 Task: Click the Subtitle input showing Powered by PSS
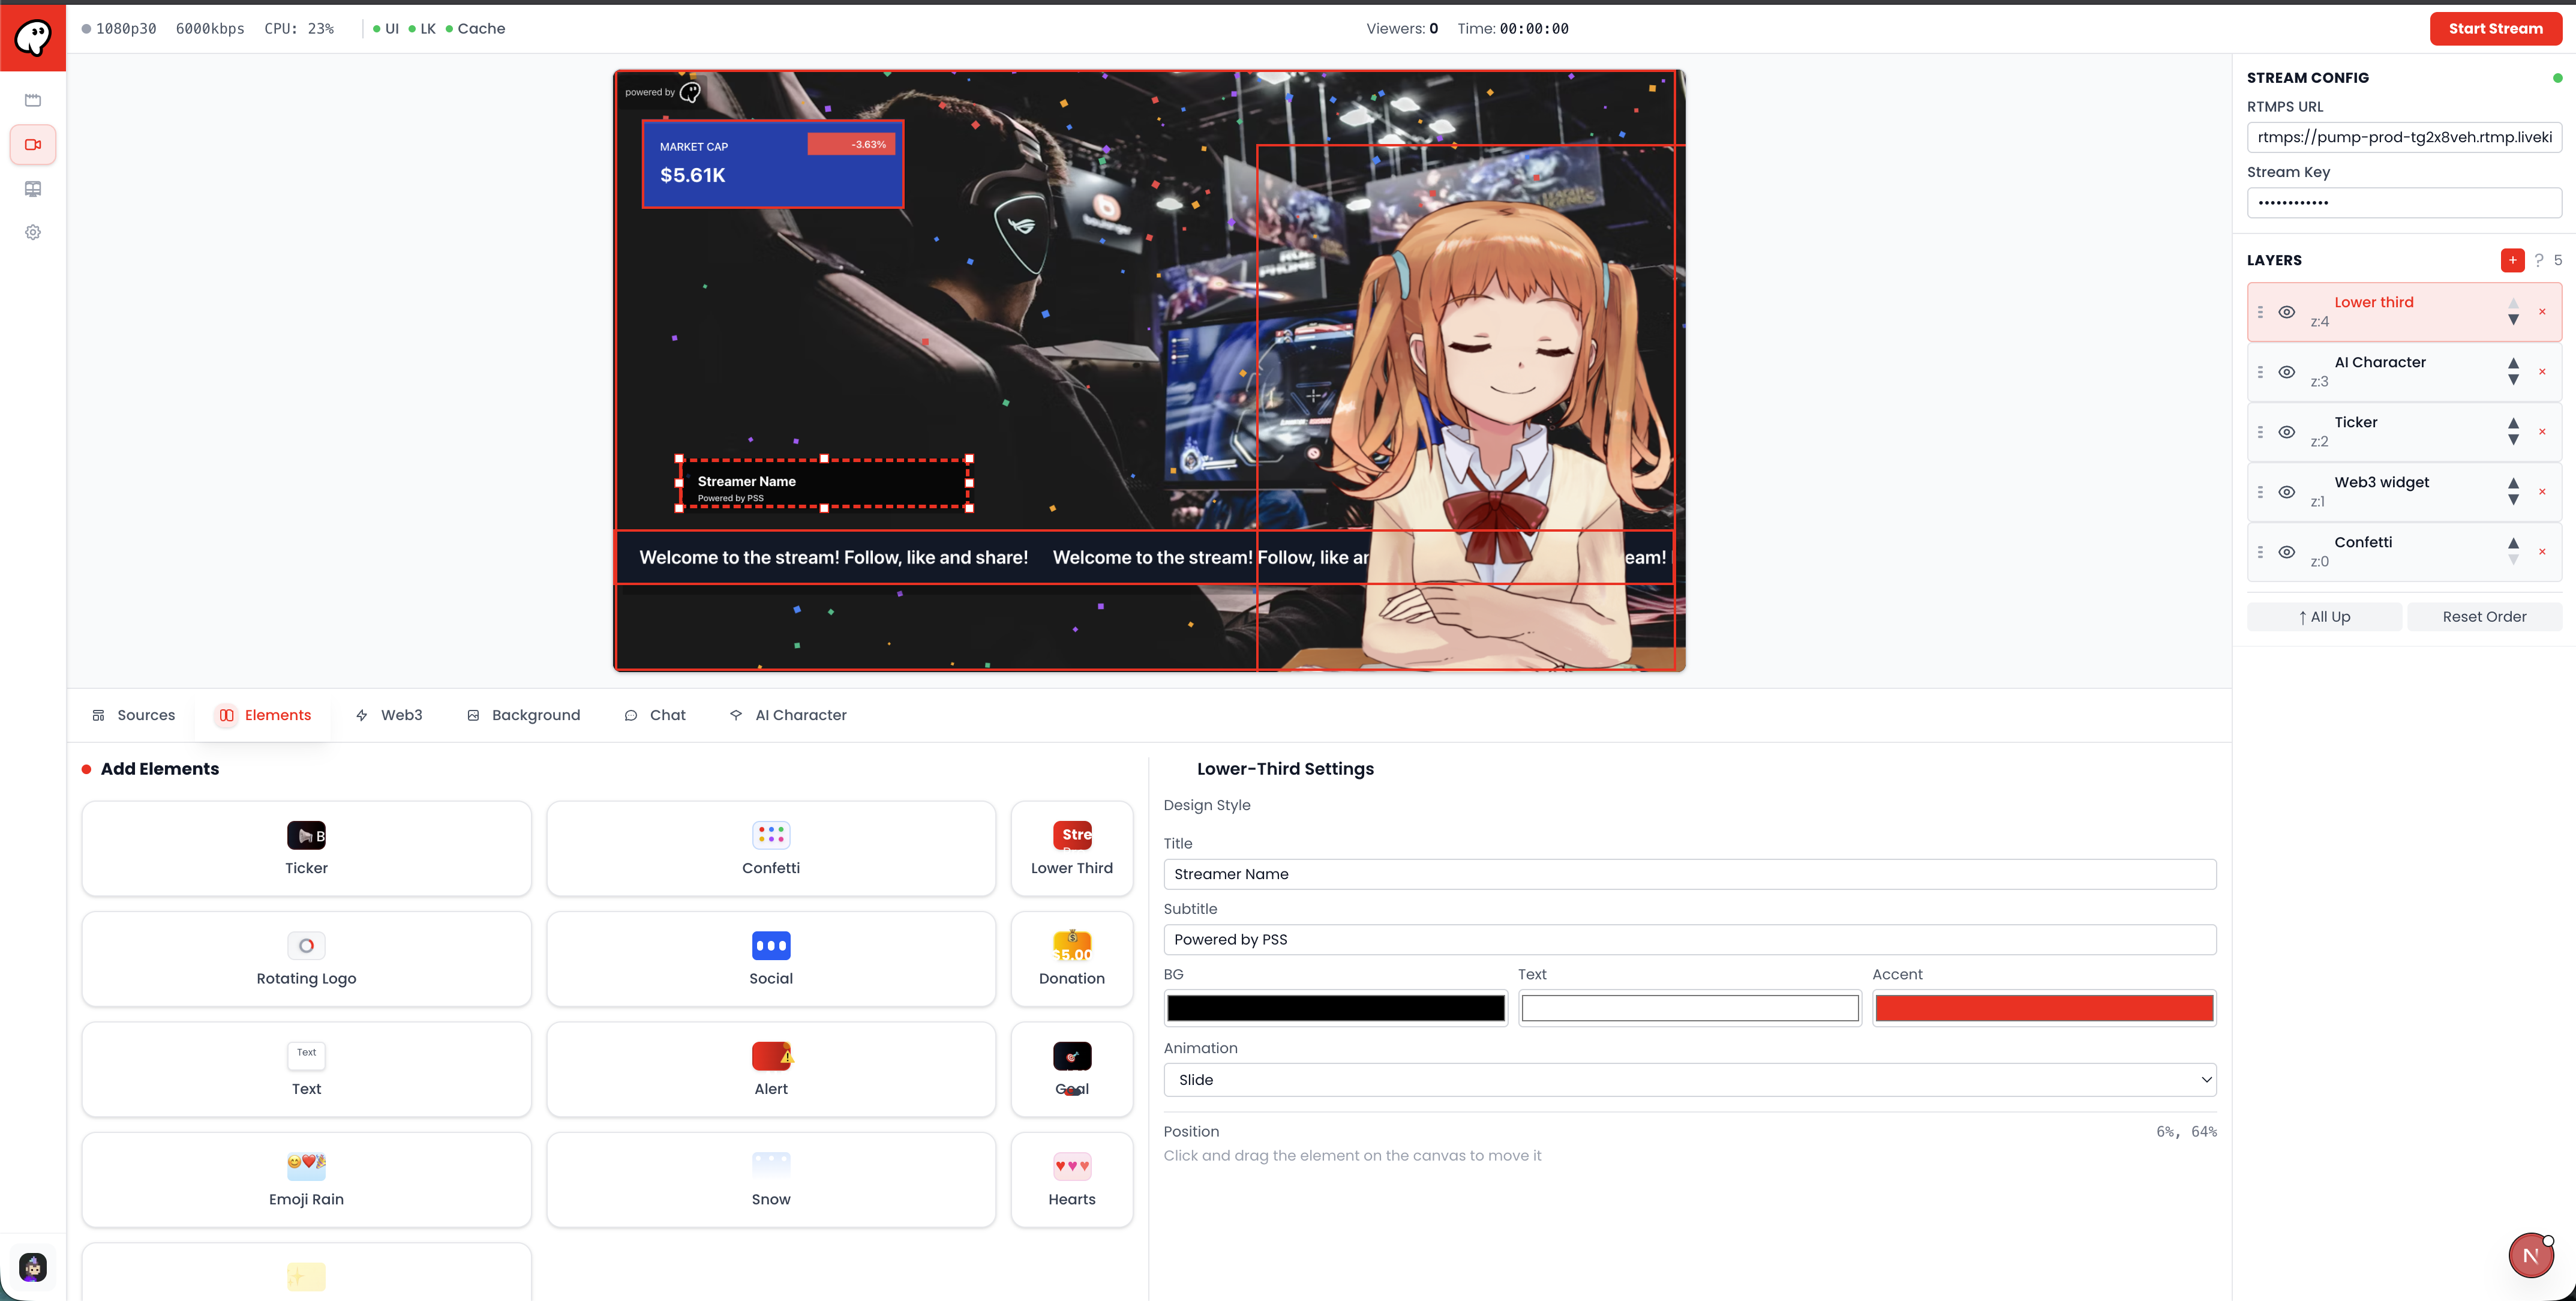pyautogui.click(x=1689, y=939)
